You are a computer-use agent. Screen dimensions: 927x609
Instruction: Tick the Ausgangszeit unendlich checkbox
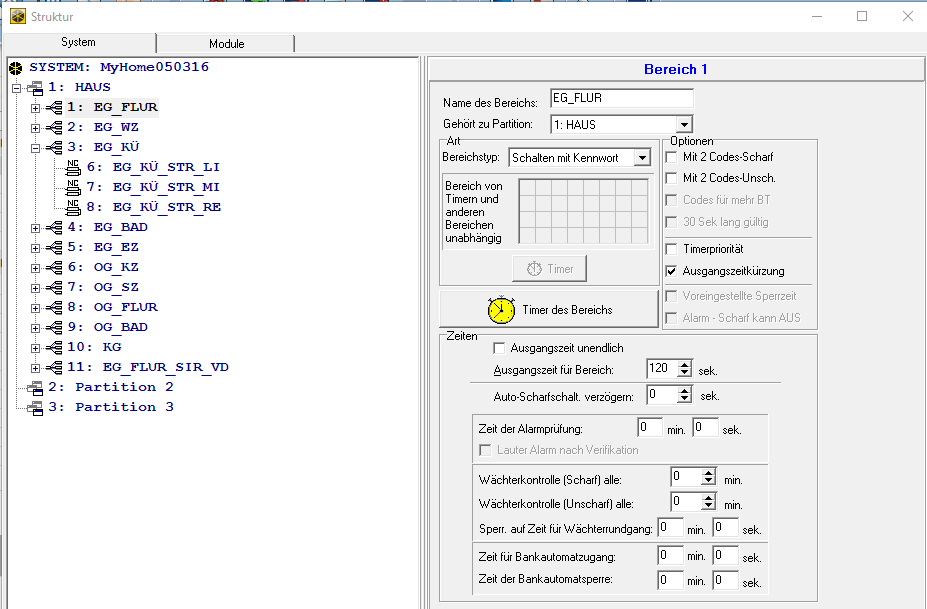coord(499,348)
